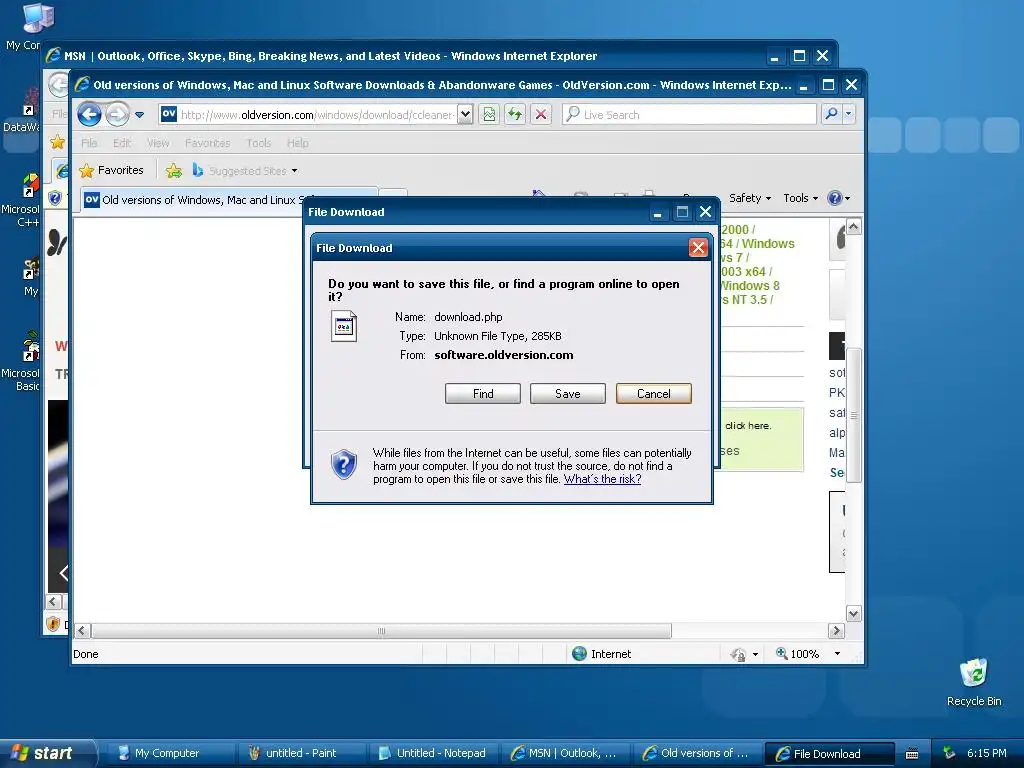The height and width of the screenshot is (768, 1024).
Task: Open Suggested Sites dropdown
Action: tap(245, 171)
